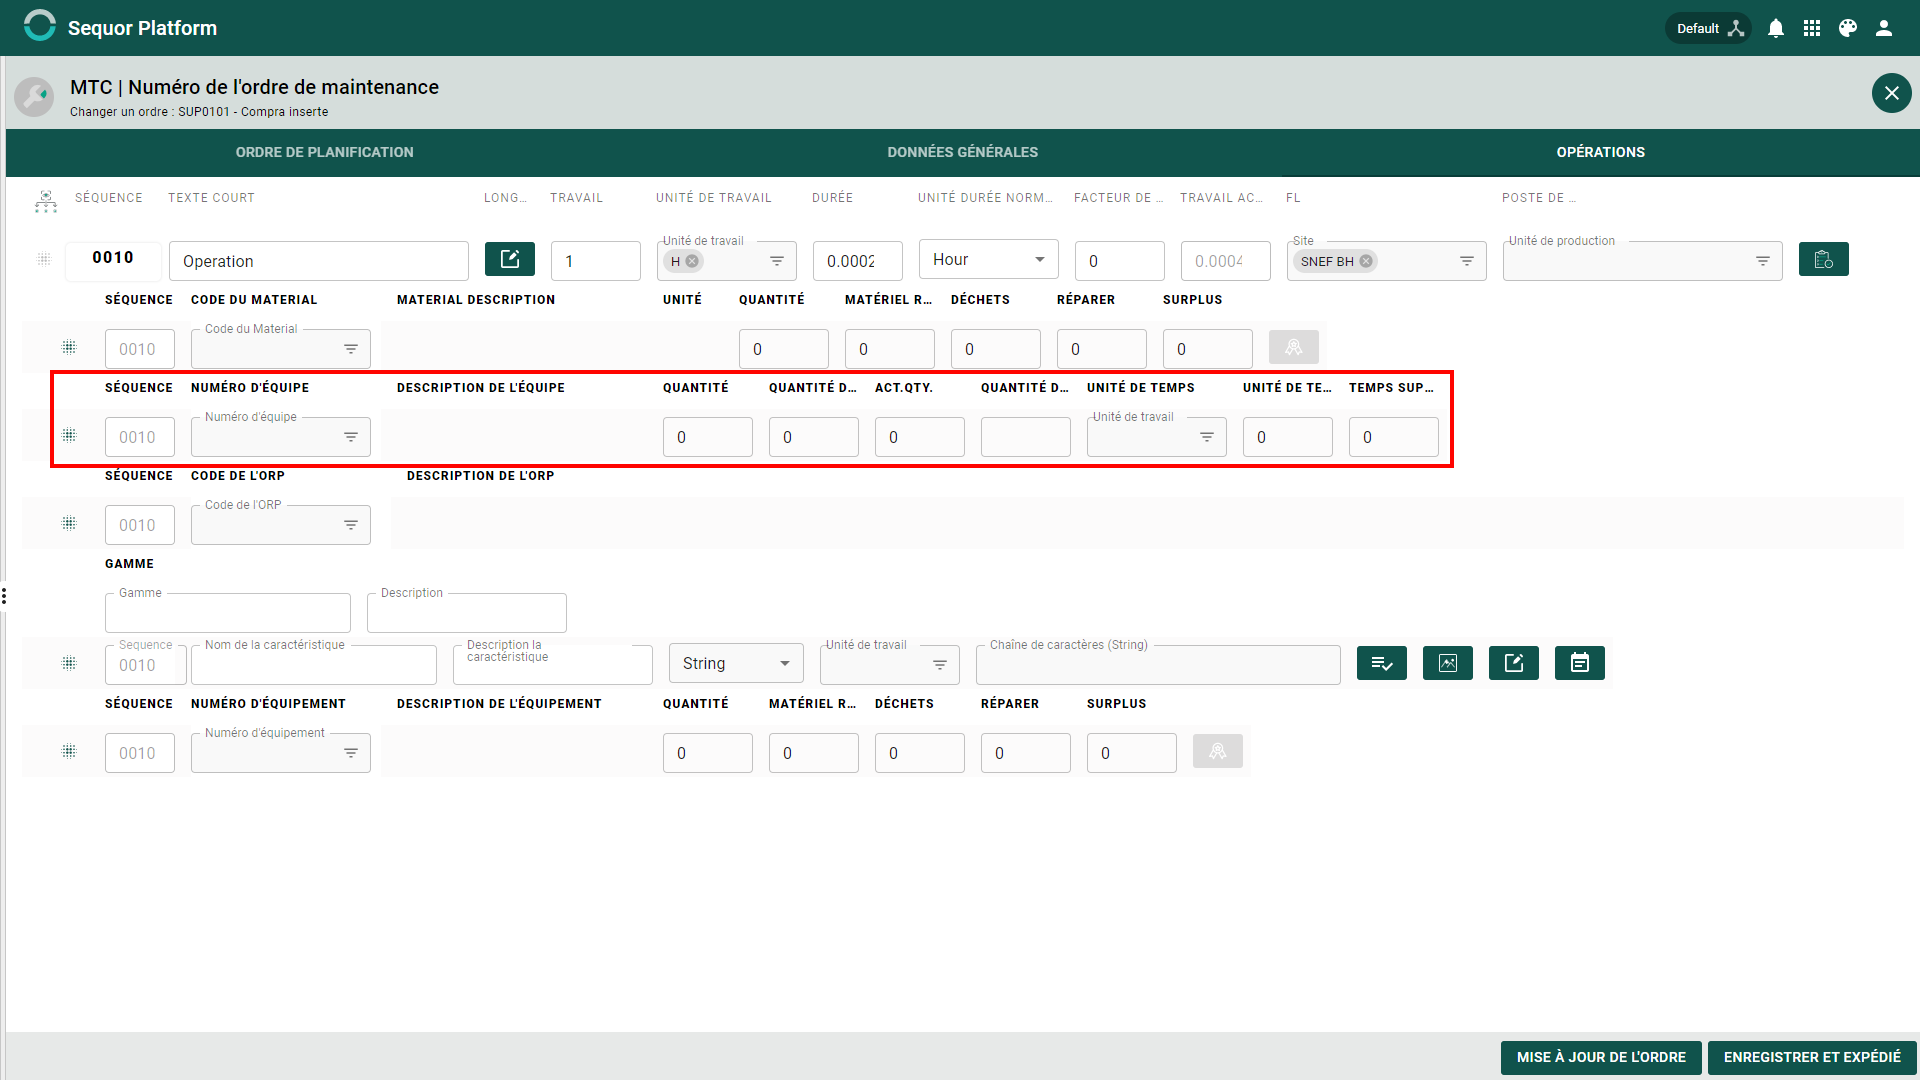
Task: Remove the H chip in Unité de travail
Action: coord(692,261)
